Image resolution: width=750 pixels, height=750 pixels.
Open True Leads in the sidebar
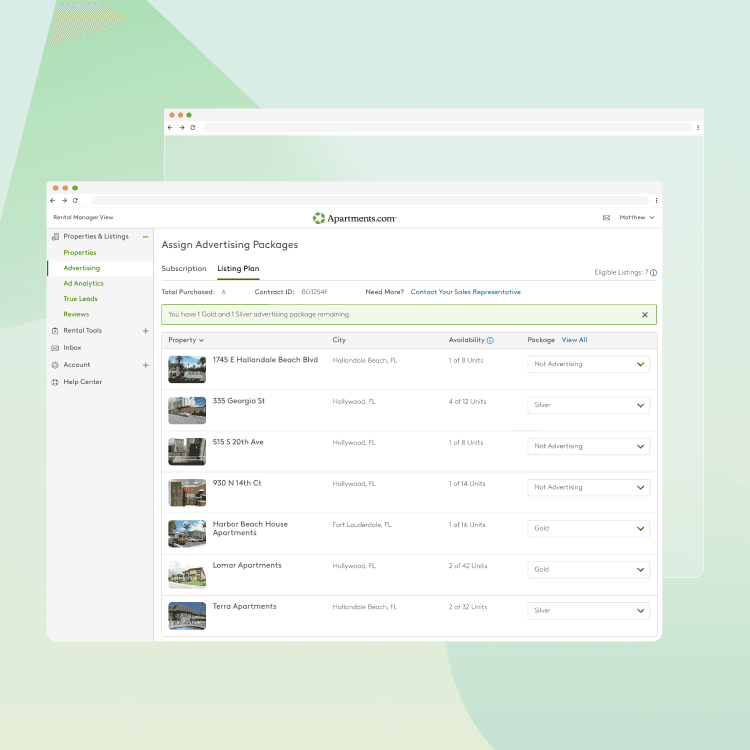click(x=80, y=298)
